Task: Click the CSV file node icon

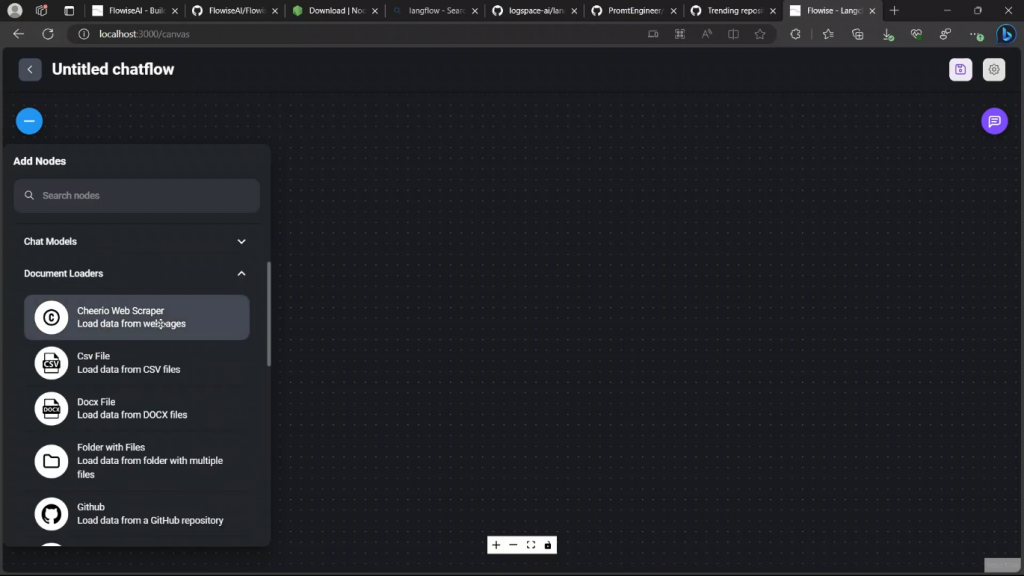Action: [x=51, y=363]
